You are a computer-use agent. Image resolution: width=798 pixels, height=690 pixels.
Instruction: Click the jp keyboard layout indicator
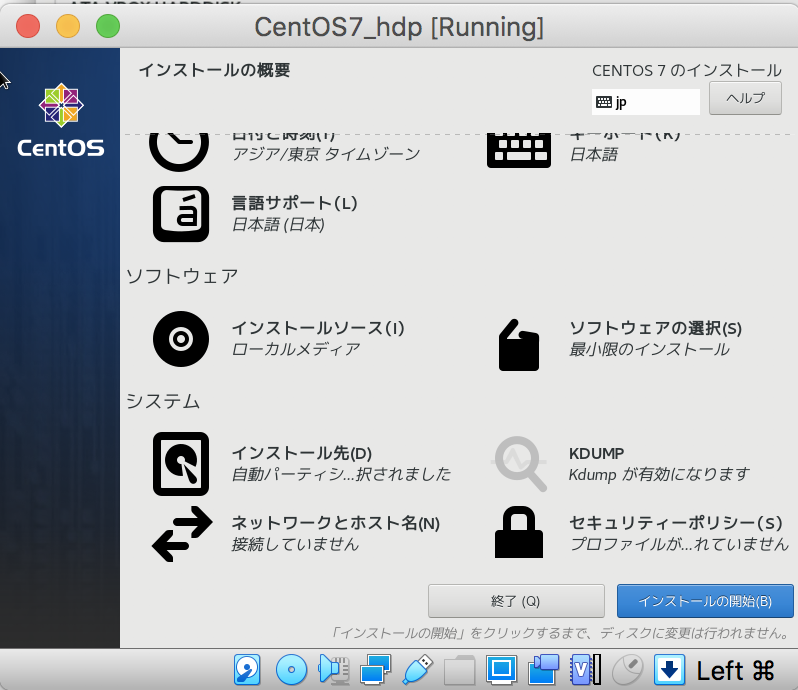coord(645,102)
